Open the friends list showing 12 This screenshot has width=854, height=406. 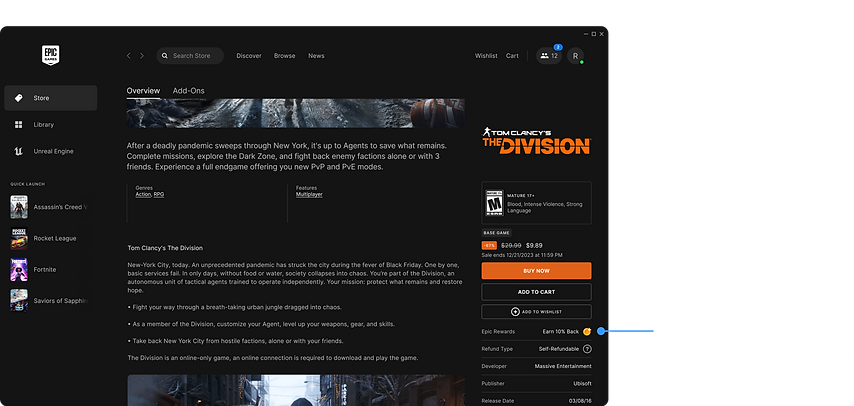(x=549, y=56)
